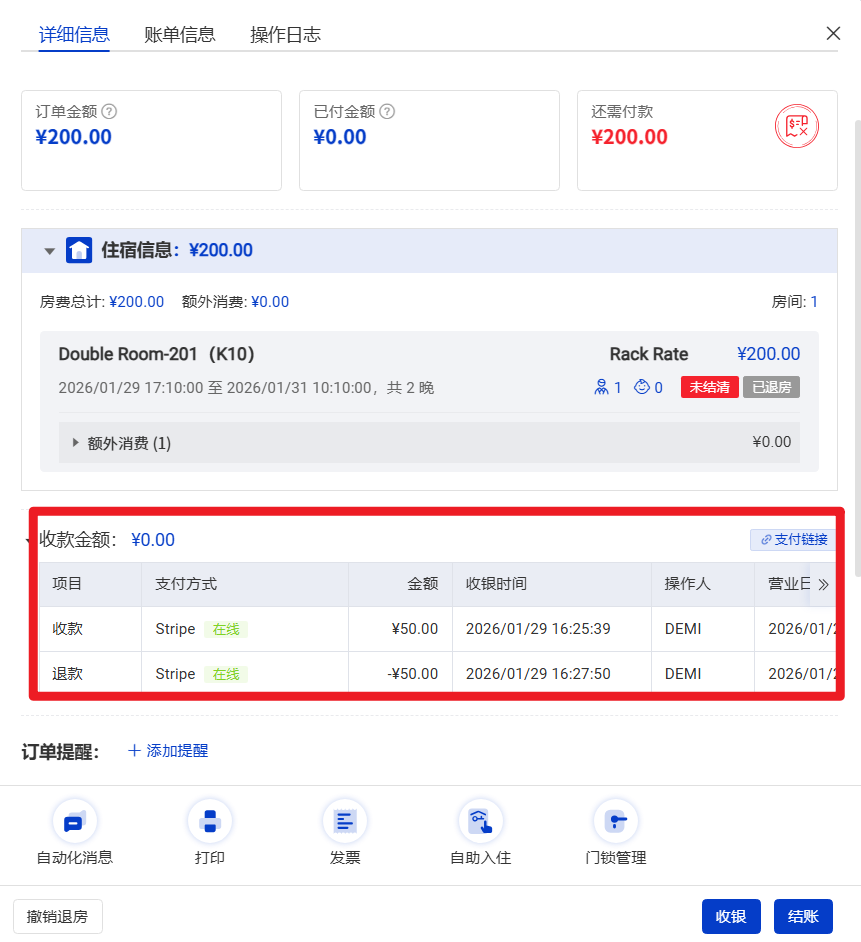Click the 打印 printer icon
The image size is (861, 942).
[210, 821]
